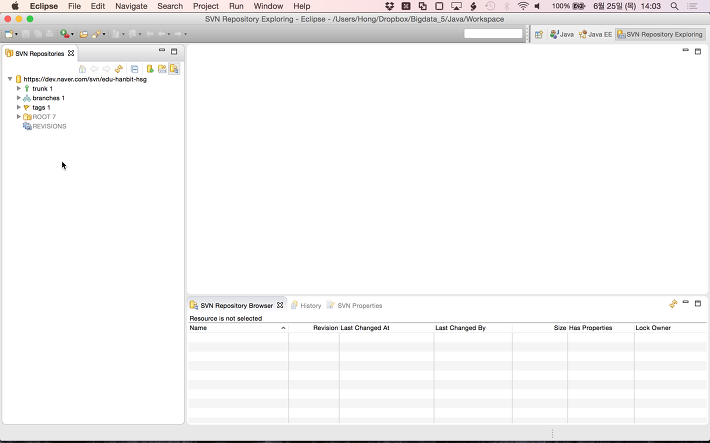Select the tags 1 tree item
This screenshot has width=710, height=443.
click(41, 108)
